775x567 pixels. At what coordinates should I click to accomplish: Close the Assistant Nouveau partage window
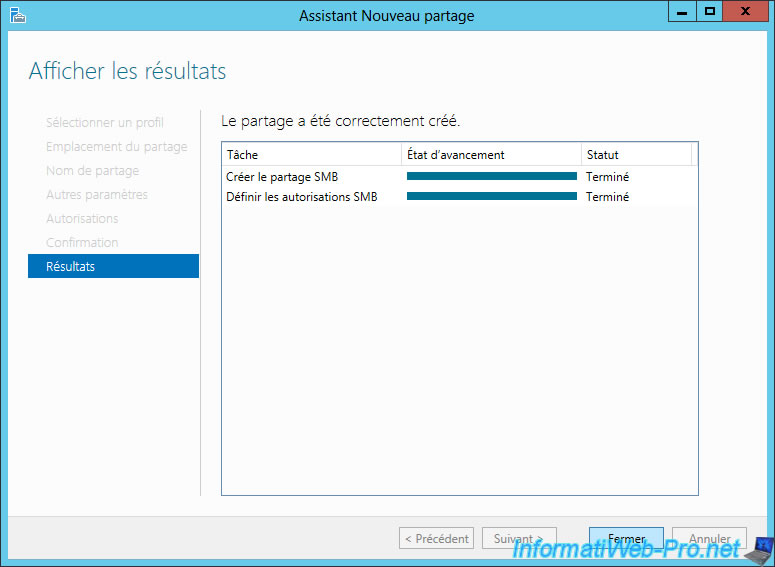point(745,11)
